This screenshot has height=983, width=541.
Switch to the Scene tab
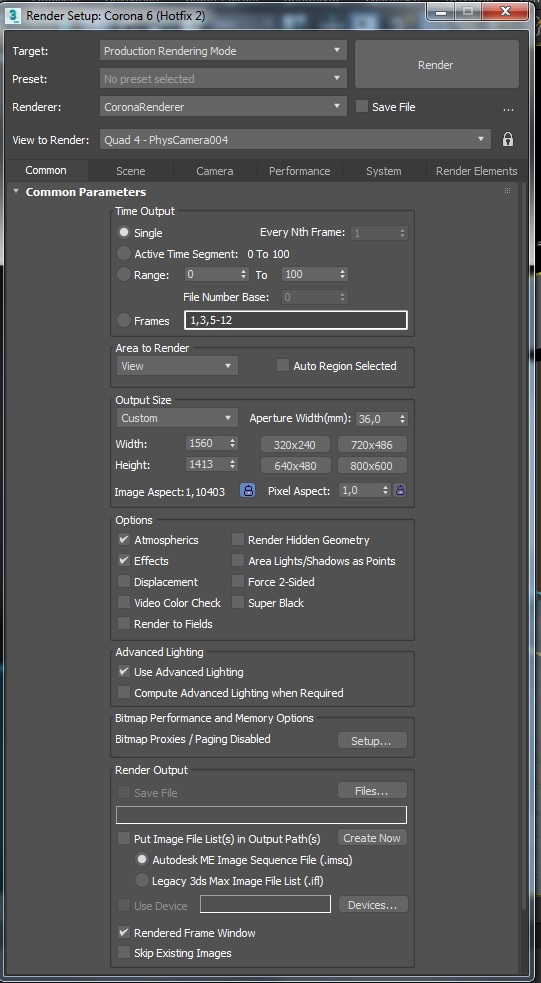tap(130, 171)
